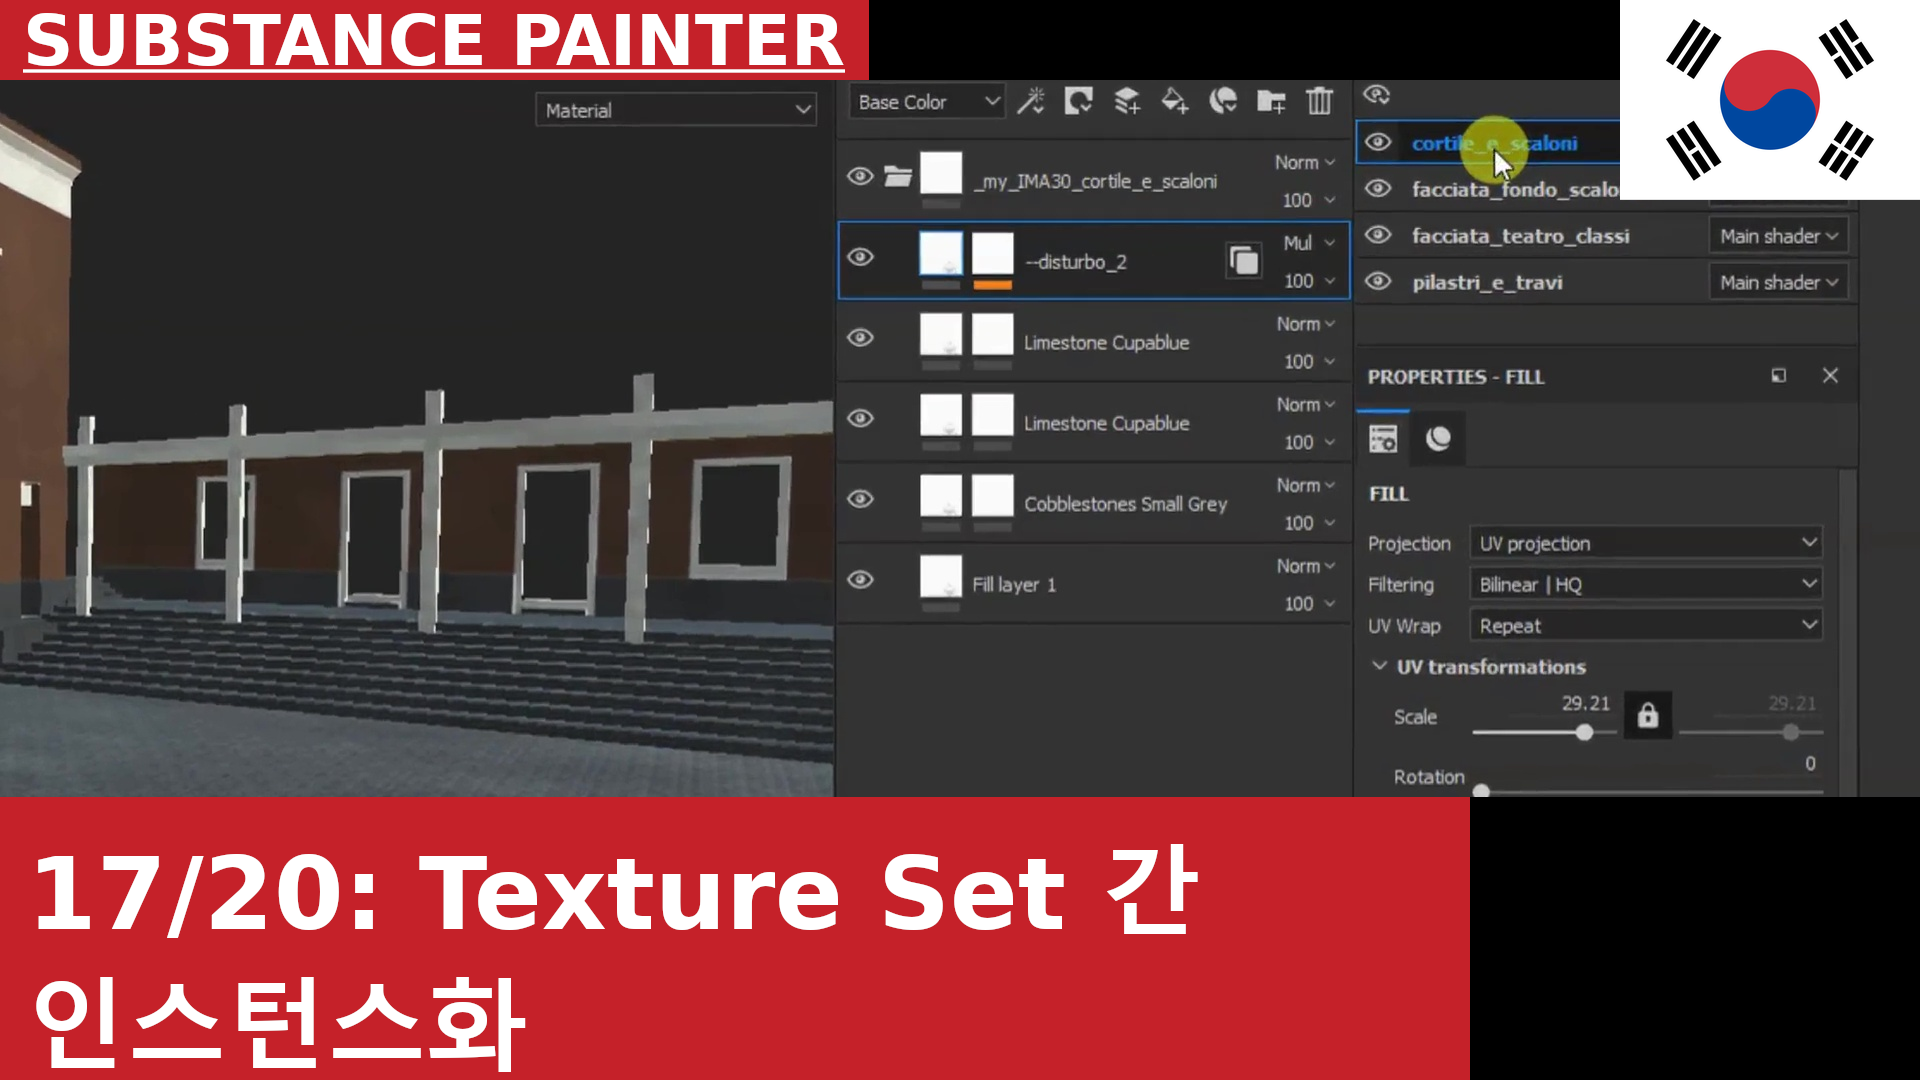The width and height of the screenshot is (1920, 1080).
Task: Click the Rotation slider handle
Action: 1482,791
